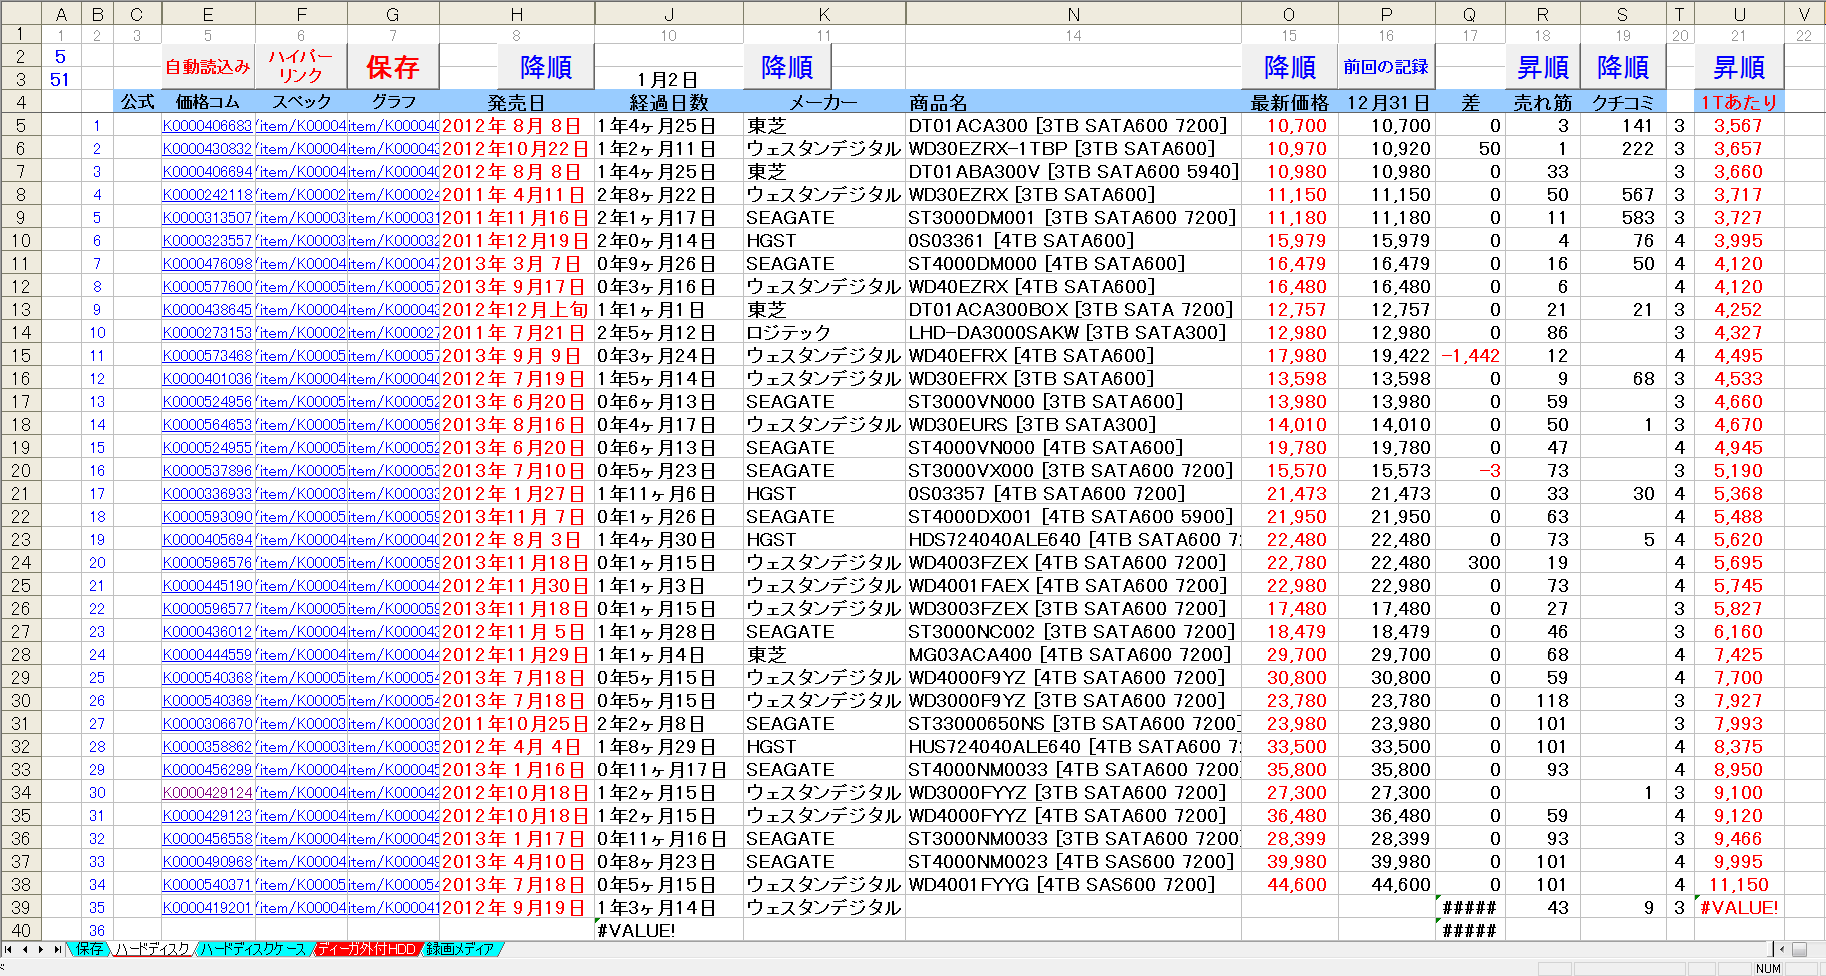The image size is (1826, 976).
Task: Open the K0000429124 price link
Action: pos(207,793)
